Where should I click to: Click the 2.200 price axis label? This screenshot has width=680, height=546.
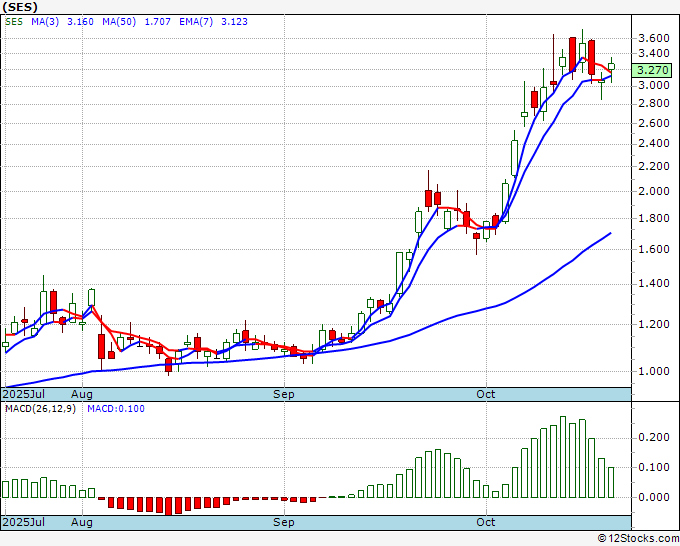(x=654, y=167)
